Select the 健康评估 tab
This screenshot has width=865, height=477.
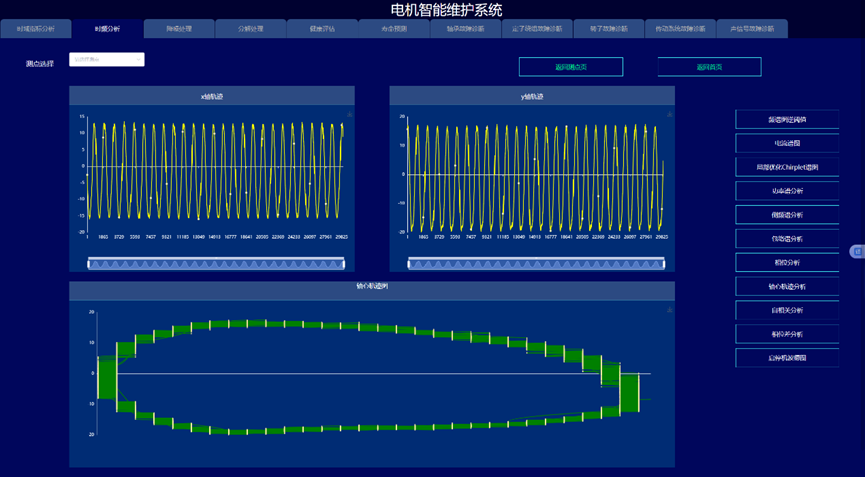pos(322,29)
